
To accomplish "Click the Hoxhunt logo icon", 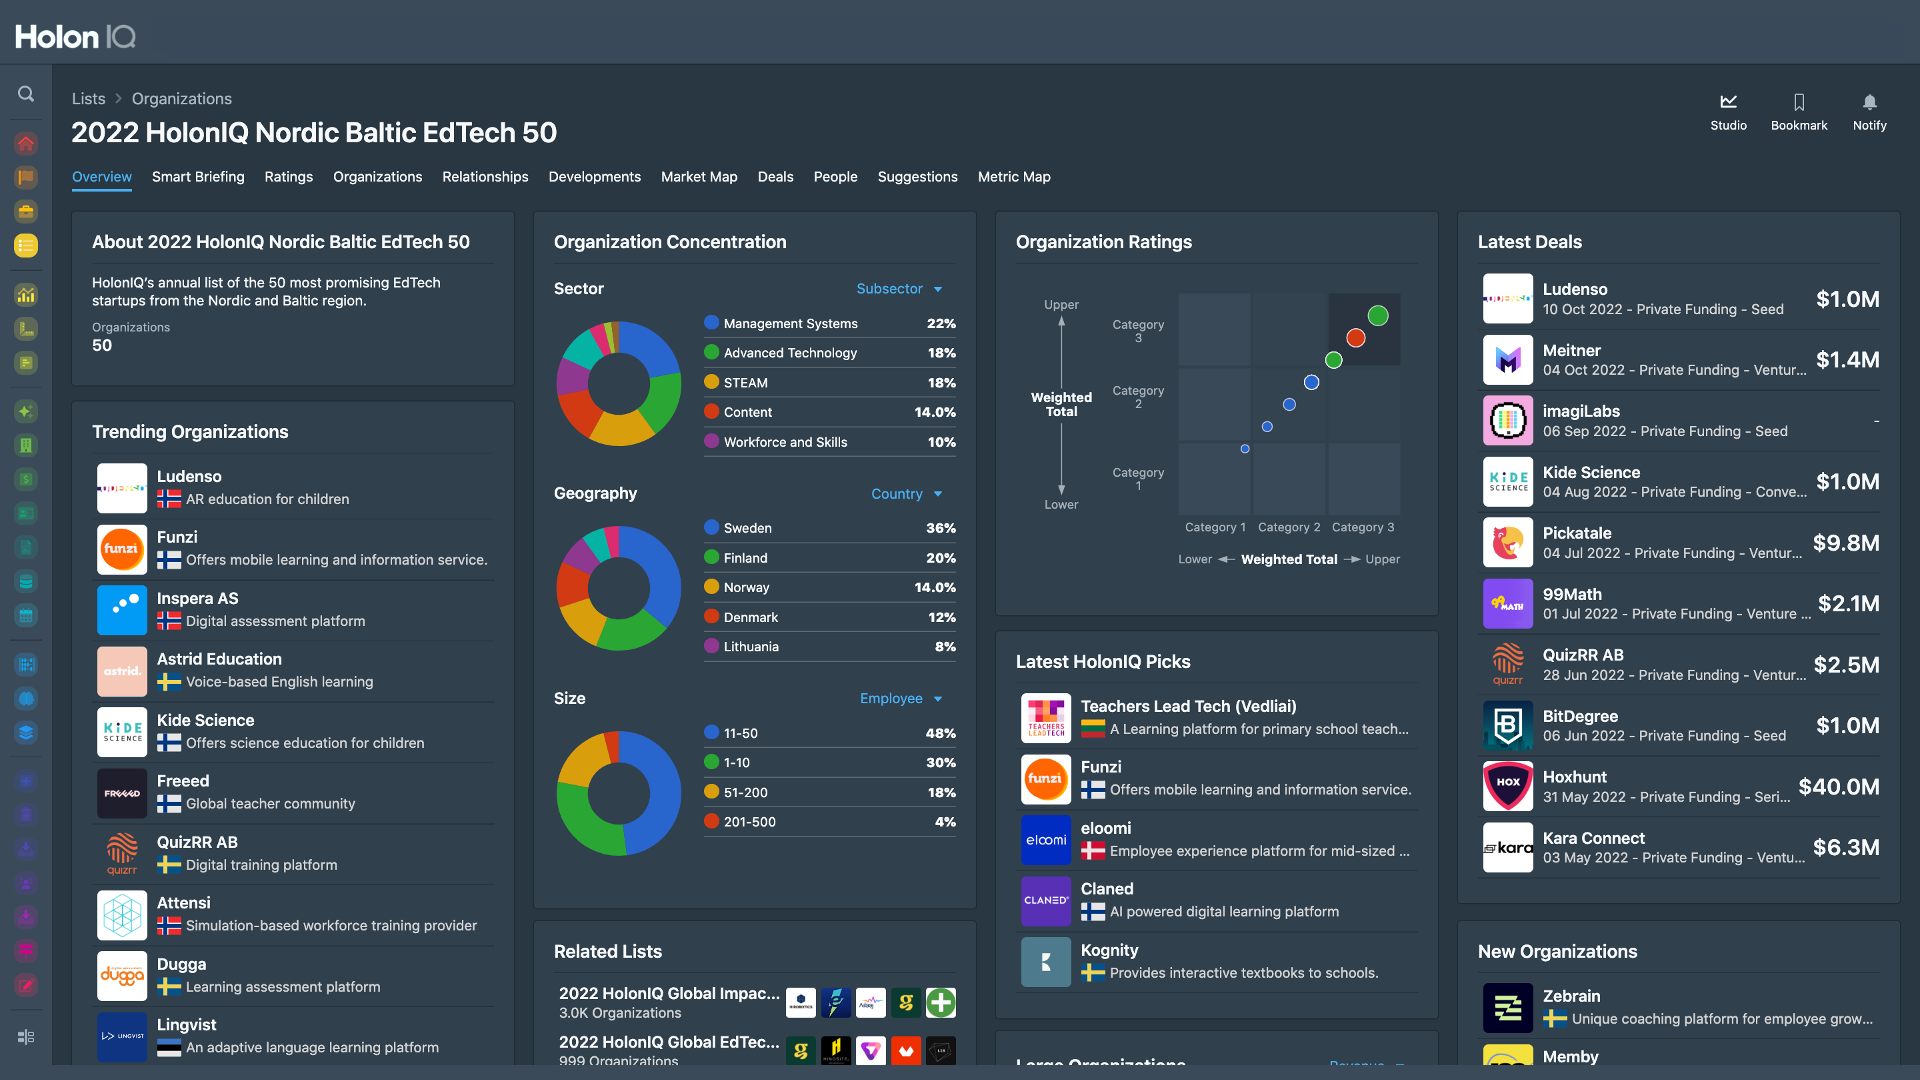I will pyautogui.click(x=1508, y=787).
